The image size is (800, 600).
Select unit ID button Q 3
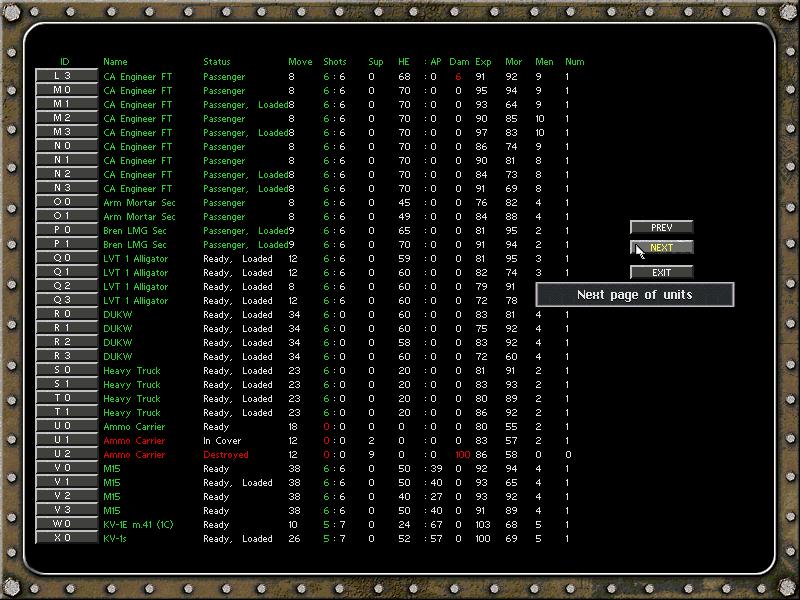(66, 300)
